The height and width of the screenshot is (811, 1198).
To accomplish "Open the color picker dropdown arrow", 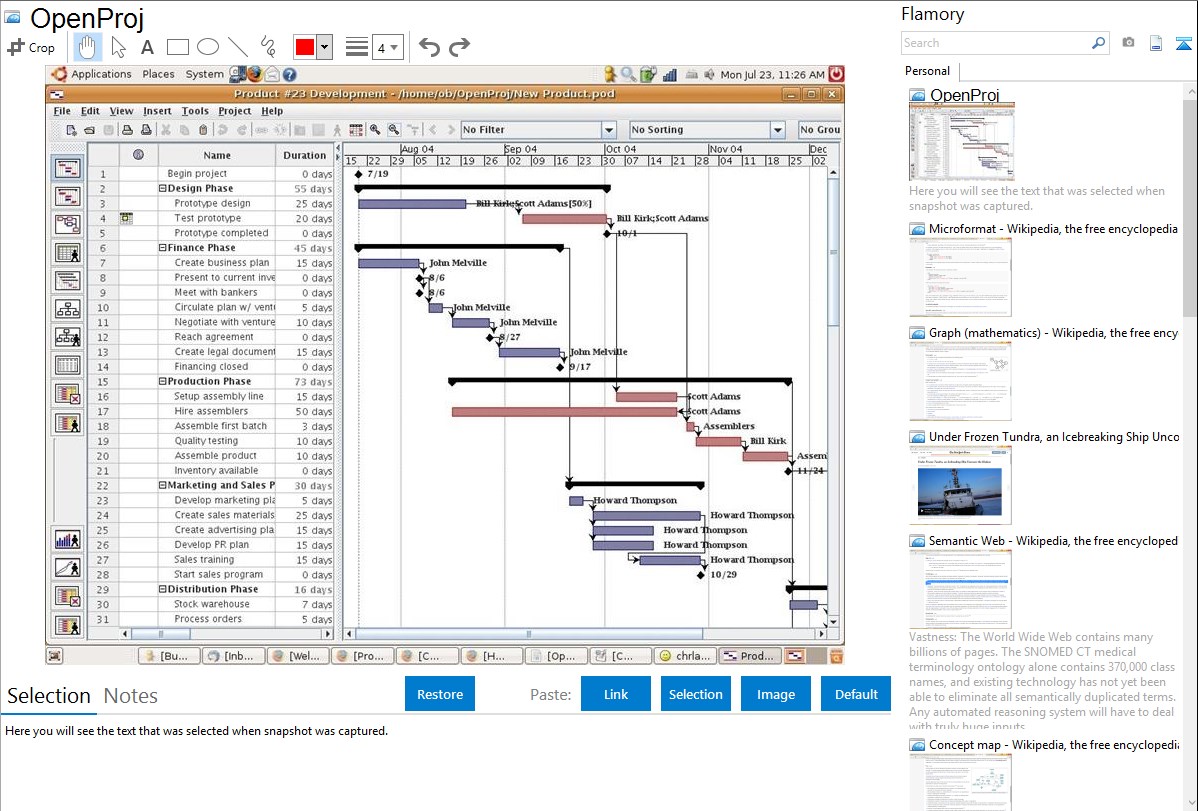I will point(324,47).
